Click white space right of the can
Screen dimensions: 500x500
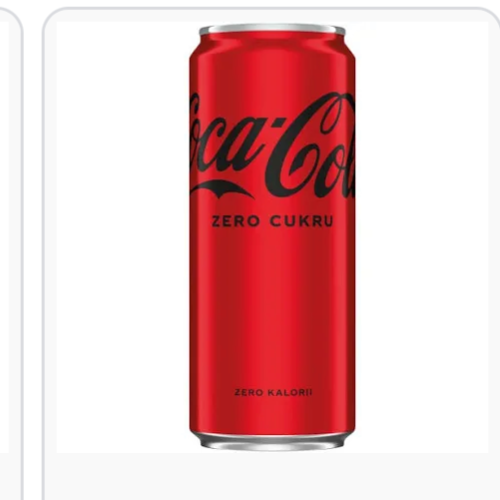click(x=422, y=237)
